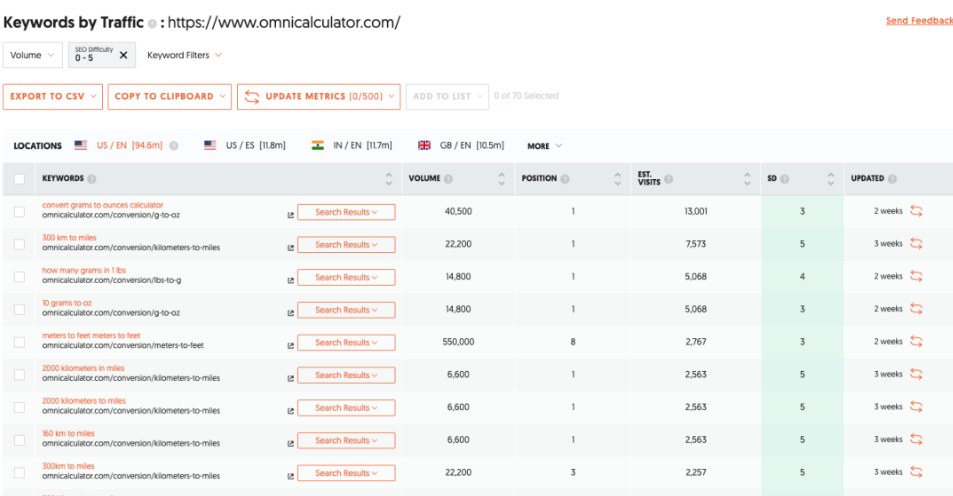The image size is (953, 496).
Task: Open external link icon for '2000 kilometers in miles'
Action: (x=291, y=379)
